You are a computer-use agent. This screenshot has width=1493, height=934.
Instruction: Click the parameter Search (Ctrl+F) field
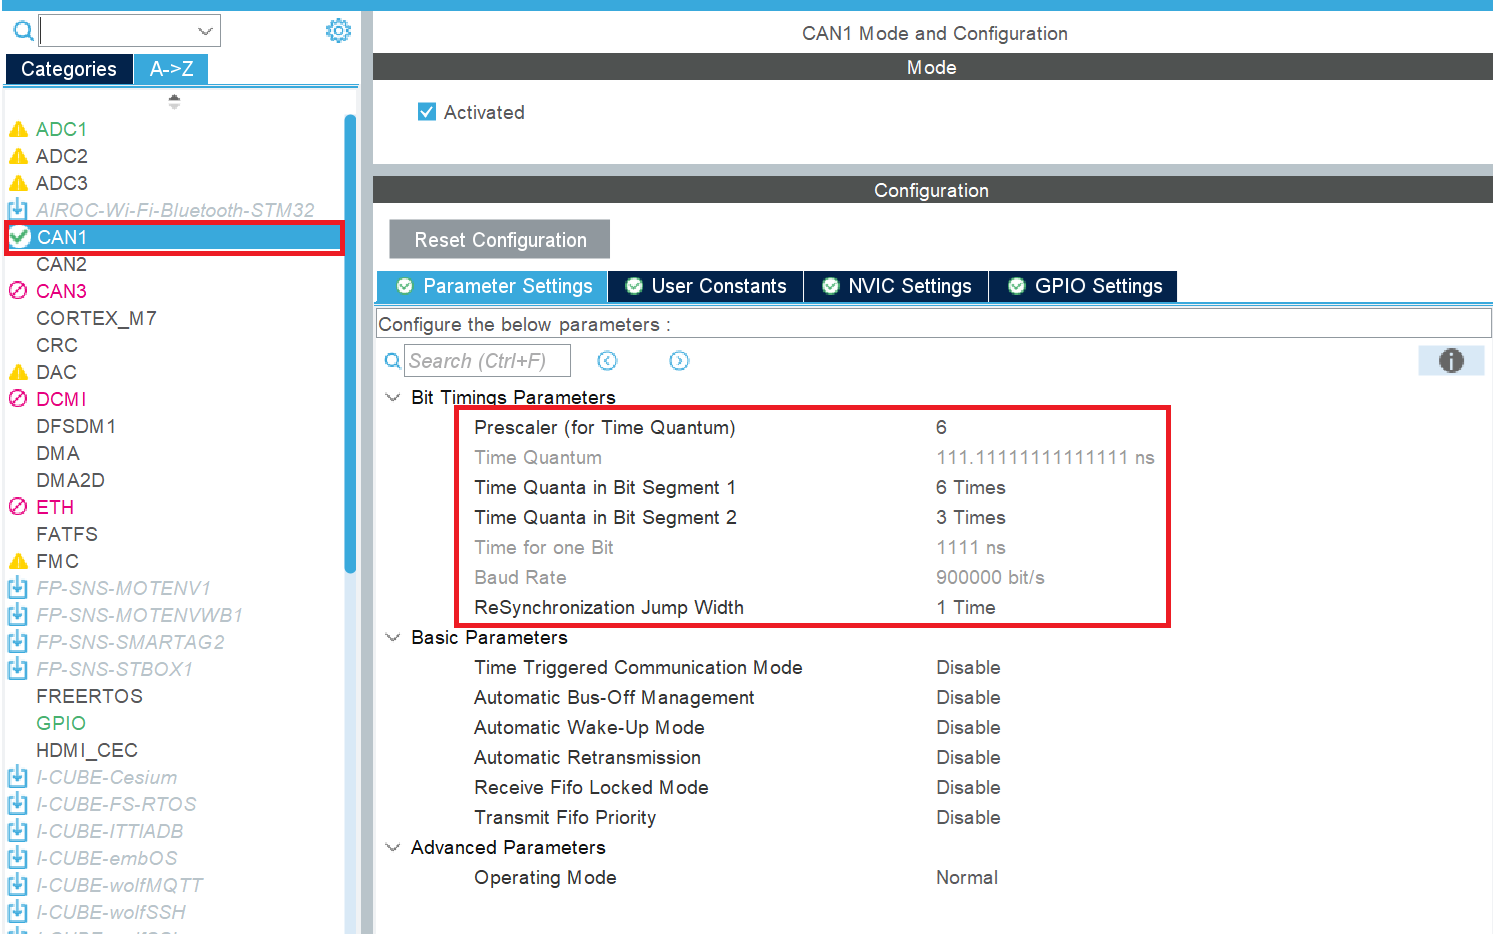[487, 361]
